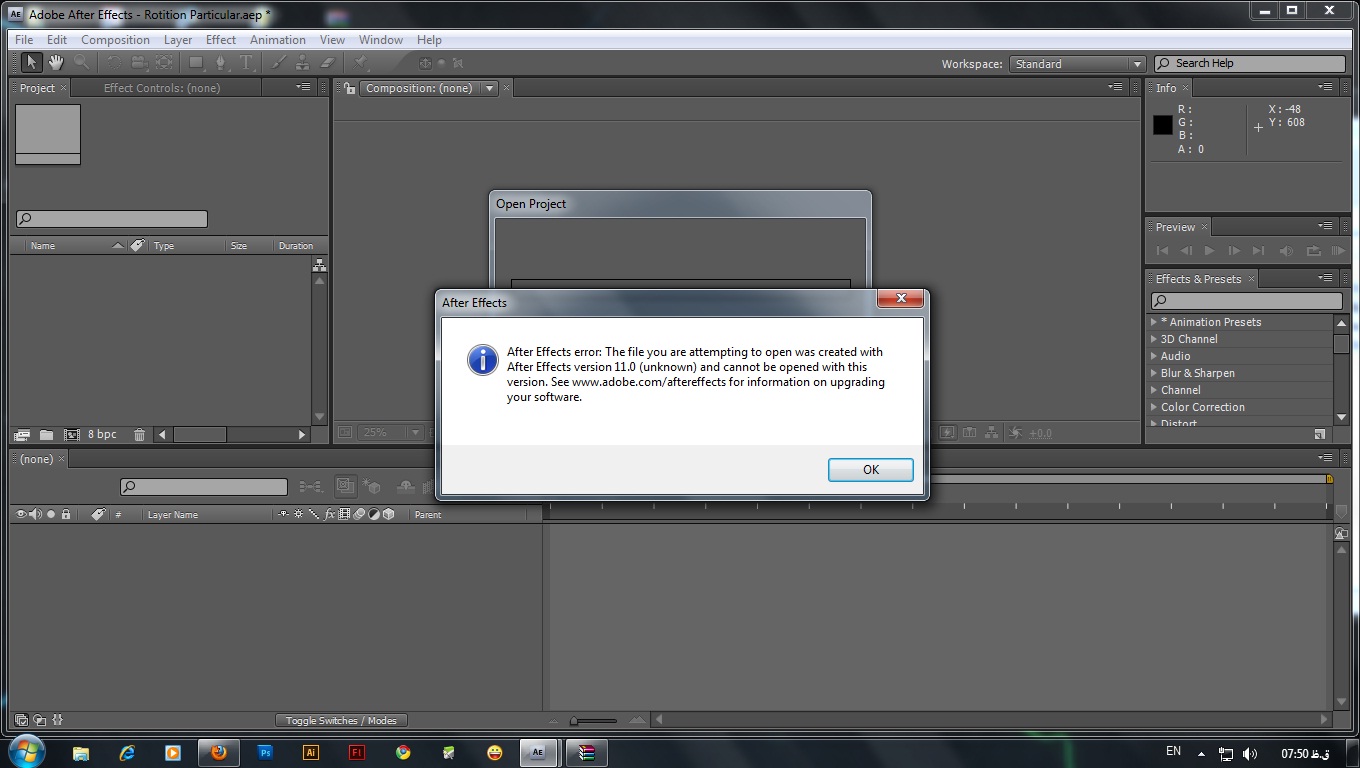This screenshot has width=1360, height=768.
Task: Select the Pan Behind tool
Action: (x=164, y=63)
